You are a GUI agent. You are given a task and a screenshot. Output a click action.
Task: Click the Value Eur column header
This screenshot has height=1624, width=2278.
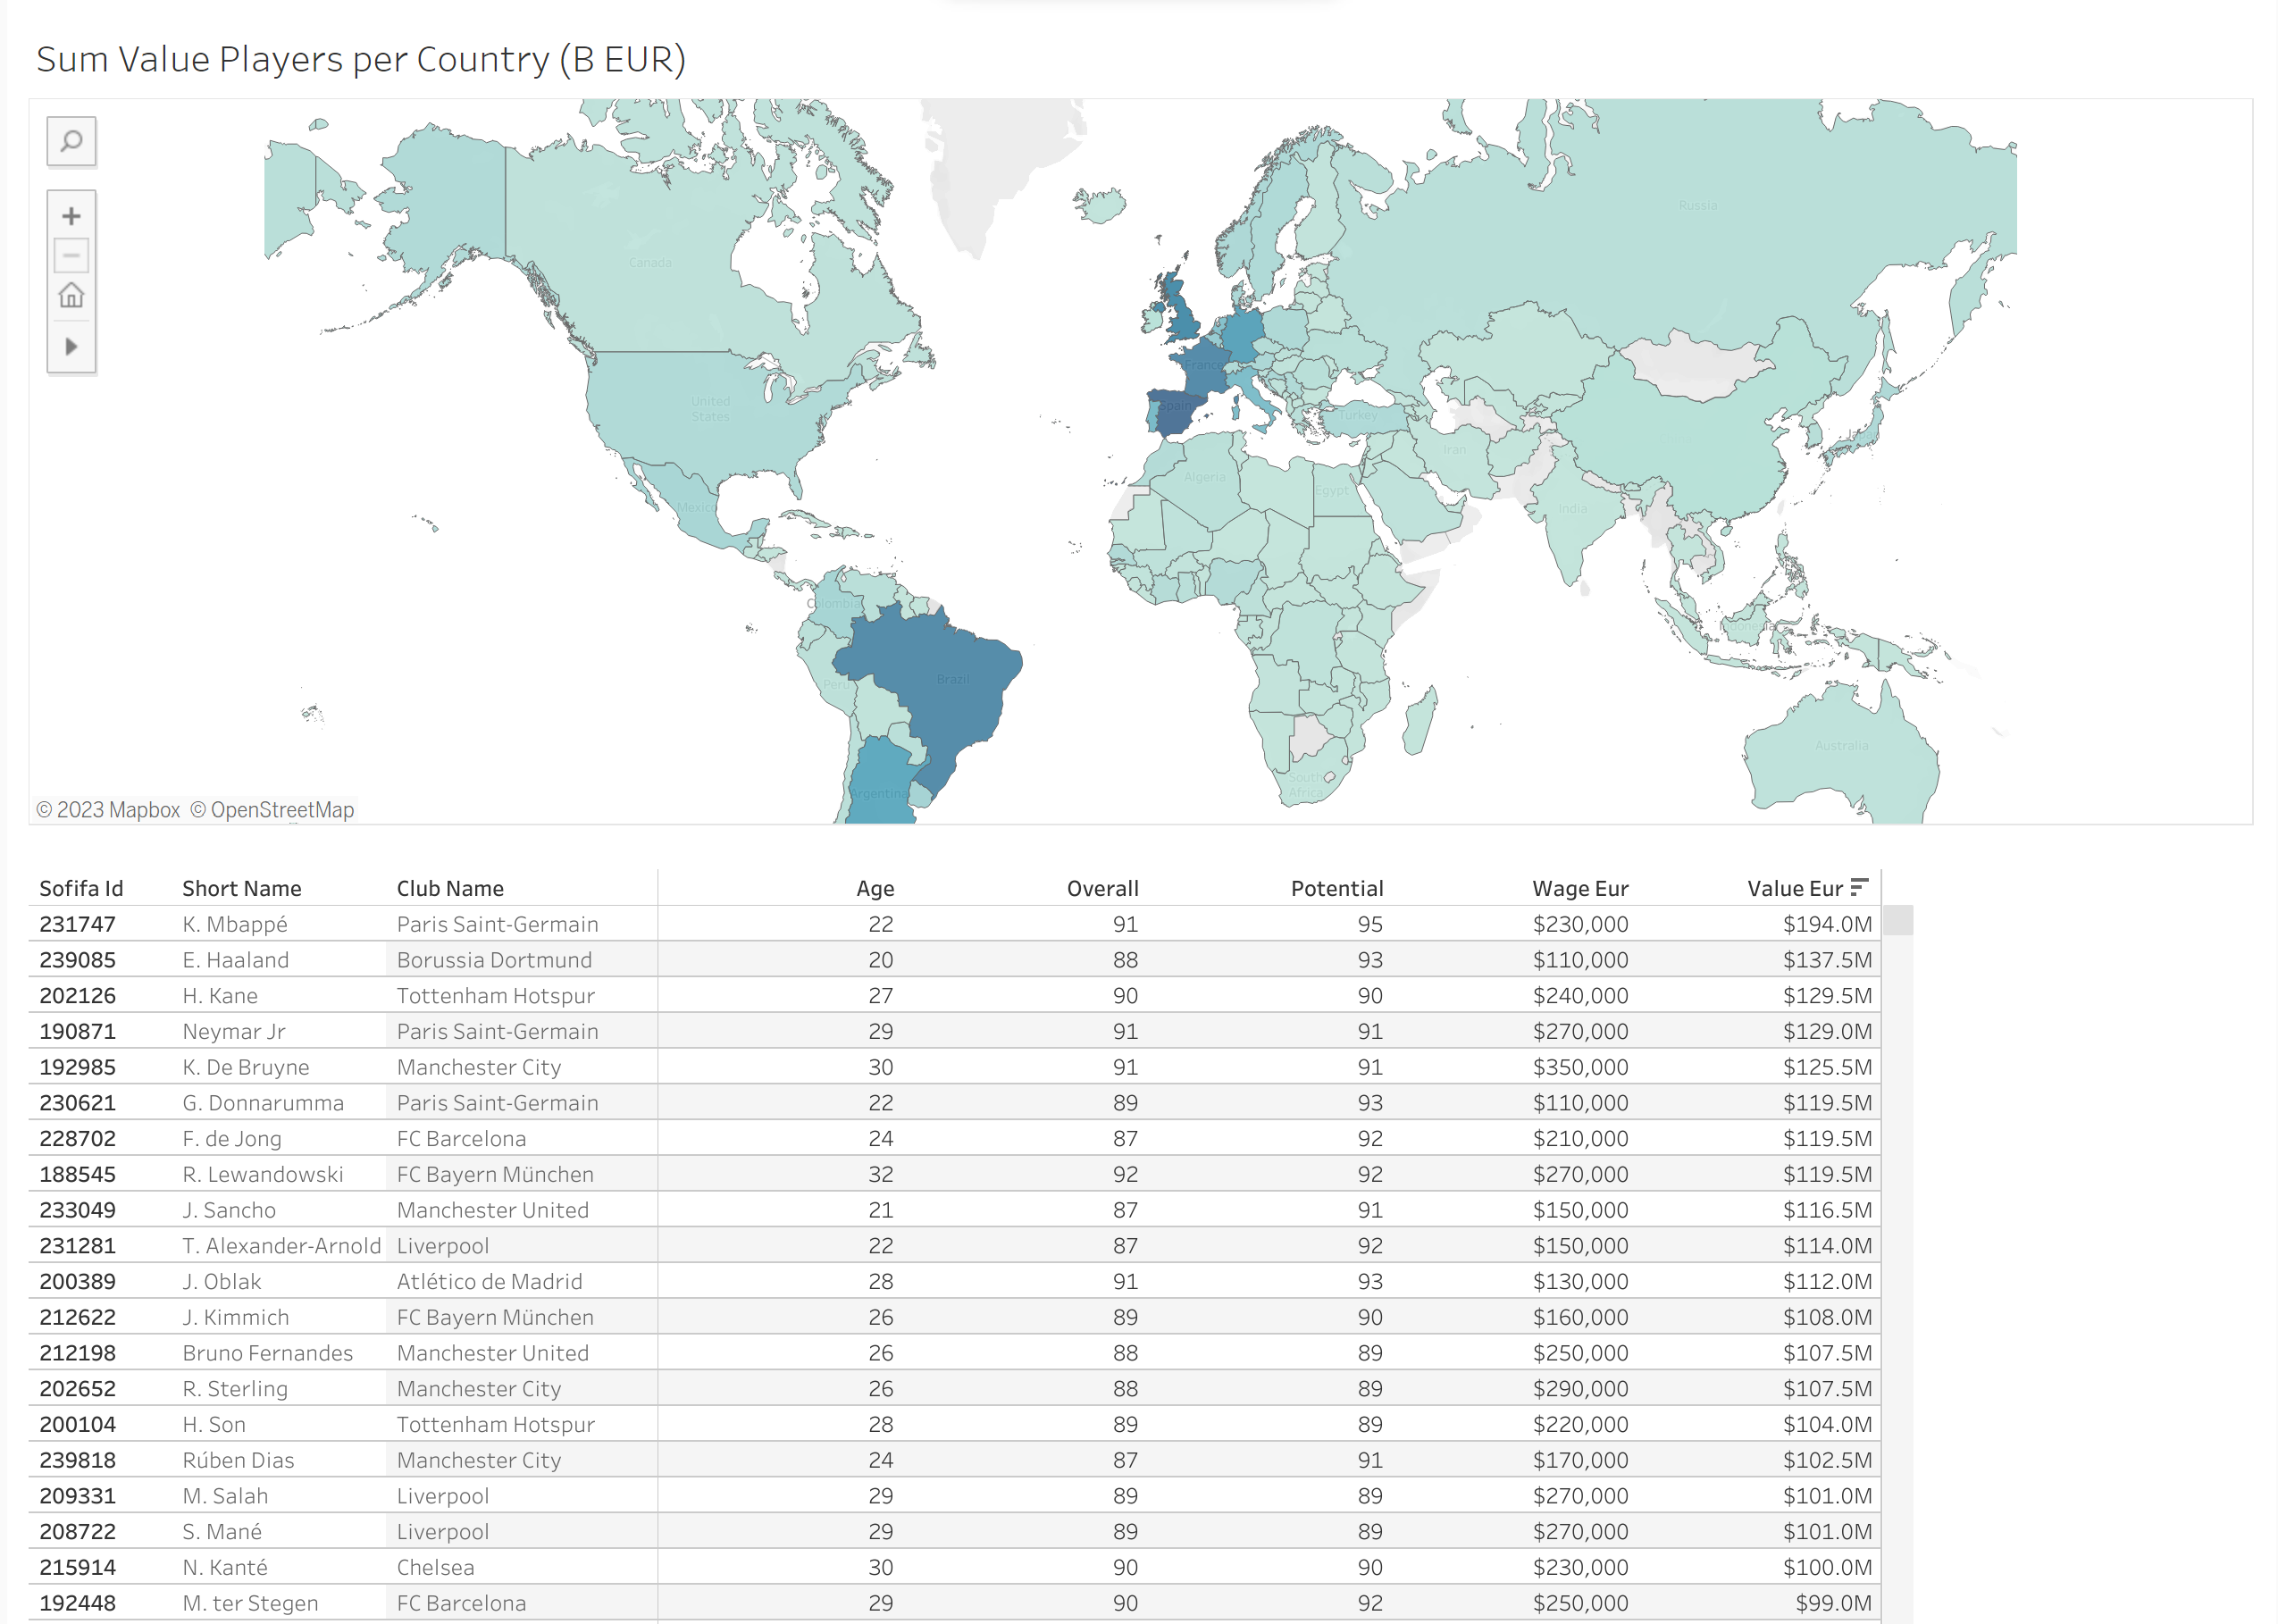[x=1793, y=888]
